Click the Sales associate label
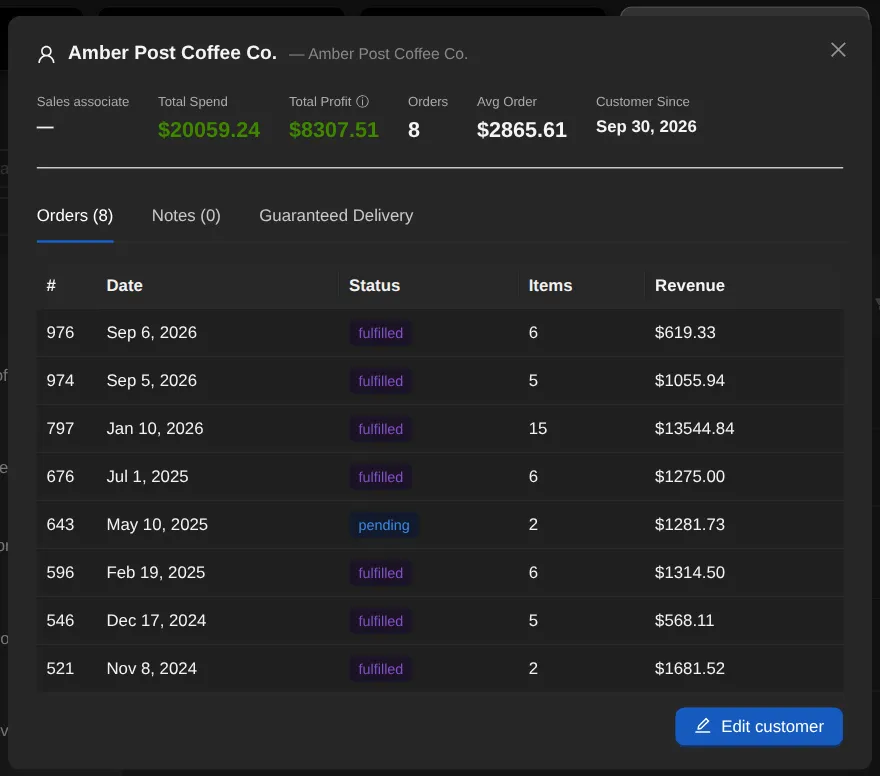 pyautogui.click(x=83, y=102)
